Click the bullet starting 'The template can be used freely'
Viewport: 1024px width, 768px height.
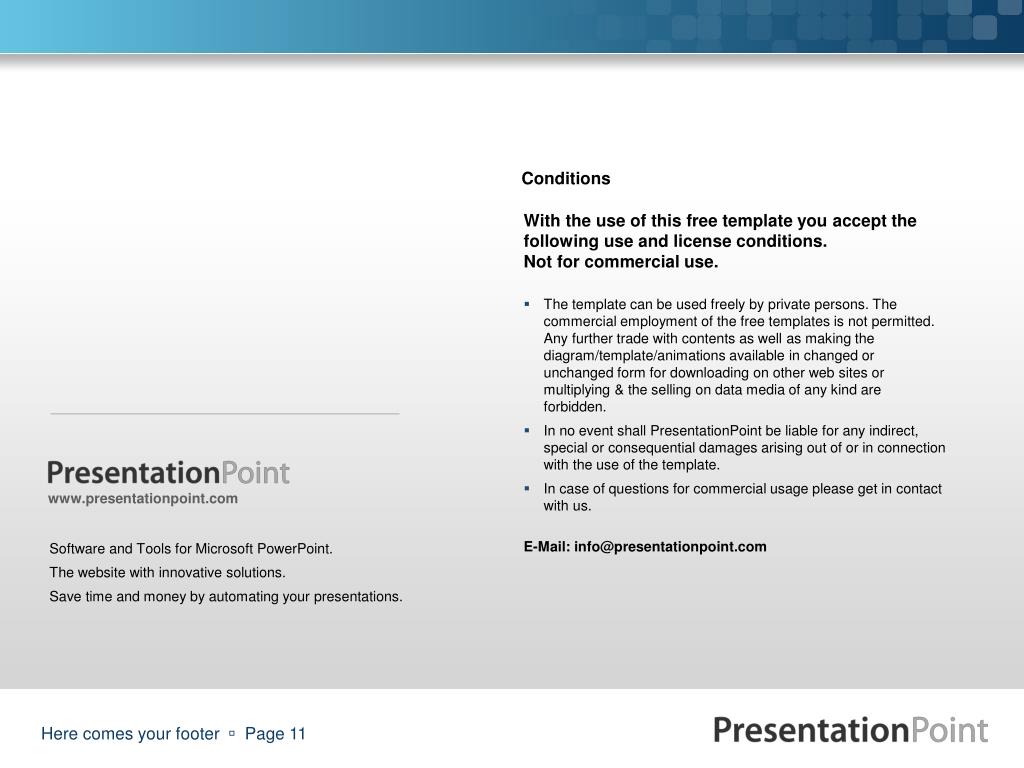pos(739,355)
